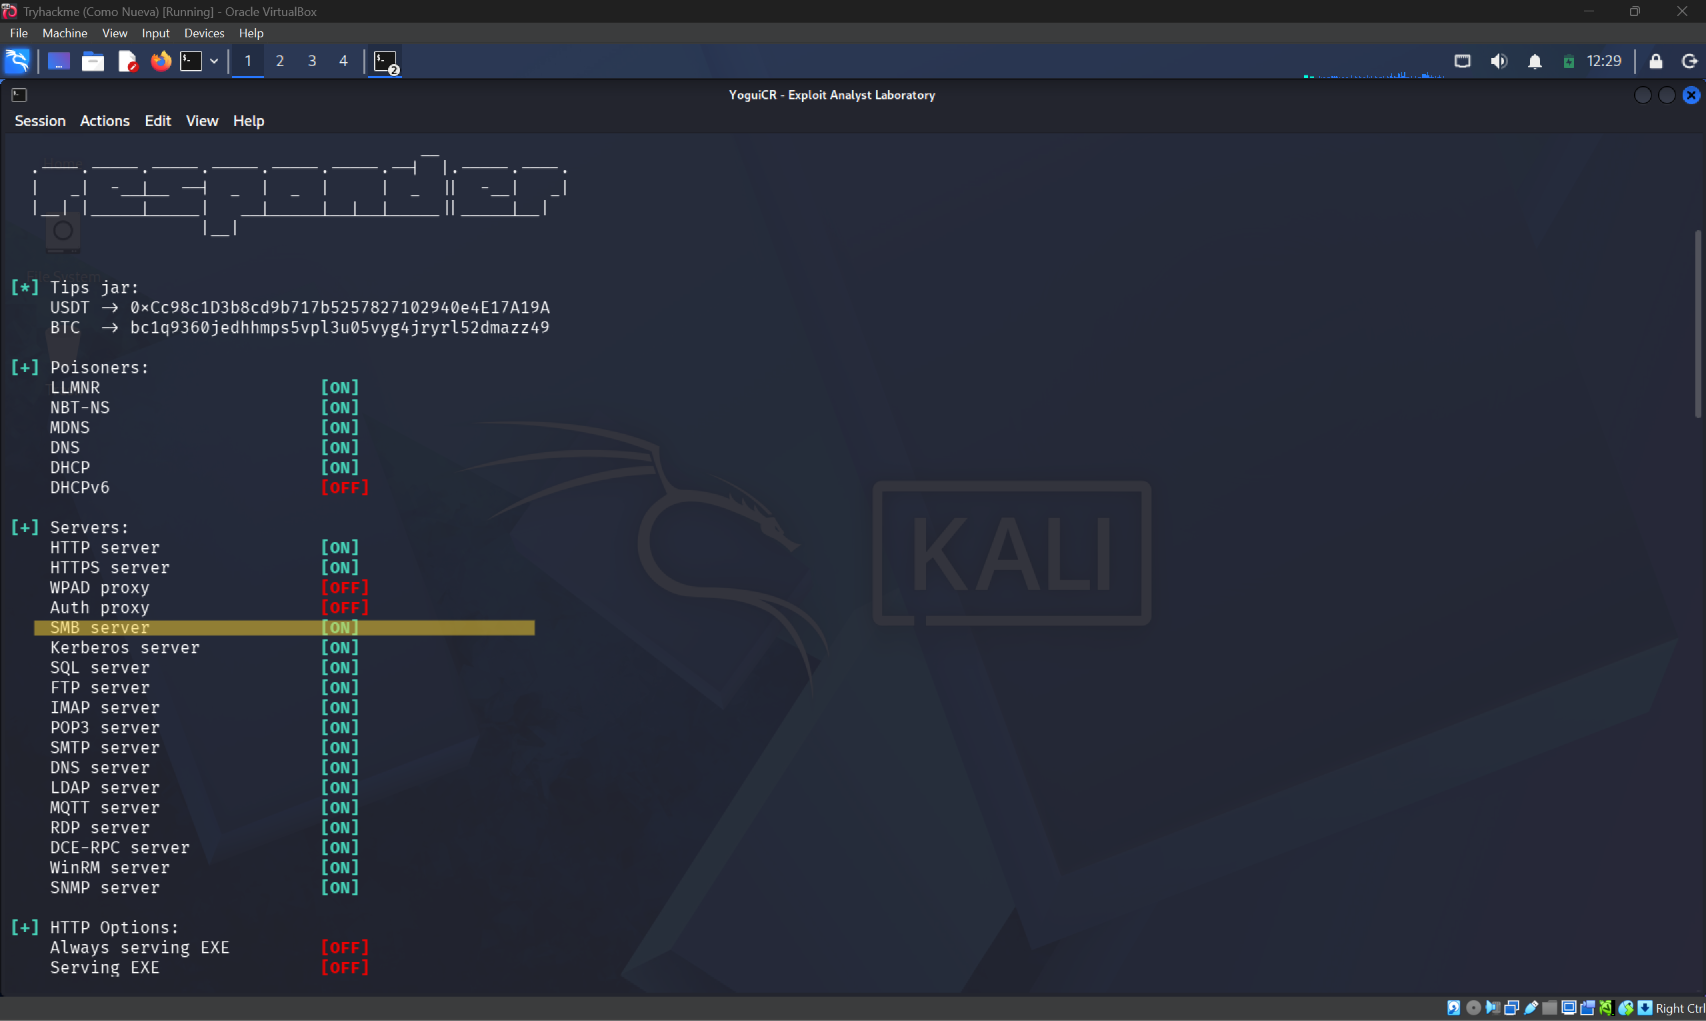Image resolution: width=1706 pixels, height=1021 pixels.
Task: Launch Firefox from the Kali panel
Action: tap(161, 61)
